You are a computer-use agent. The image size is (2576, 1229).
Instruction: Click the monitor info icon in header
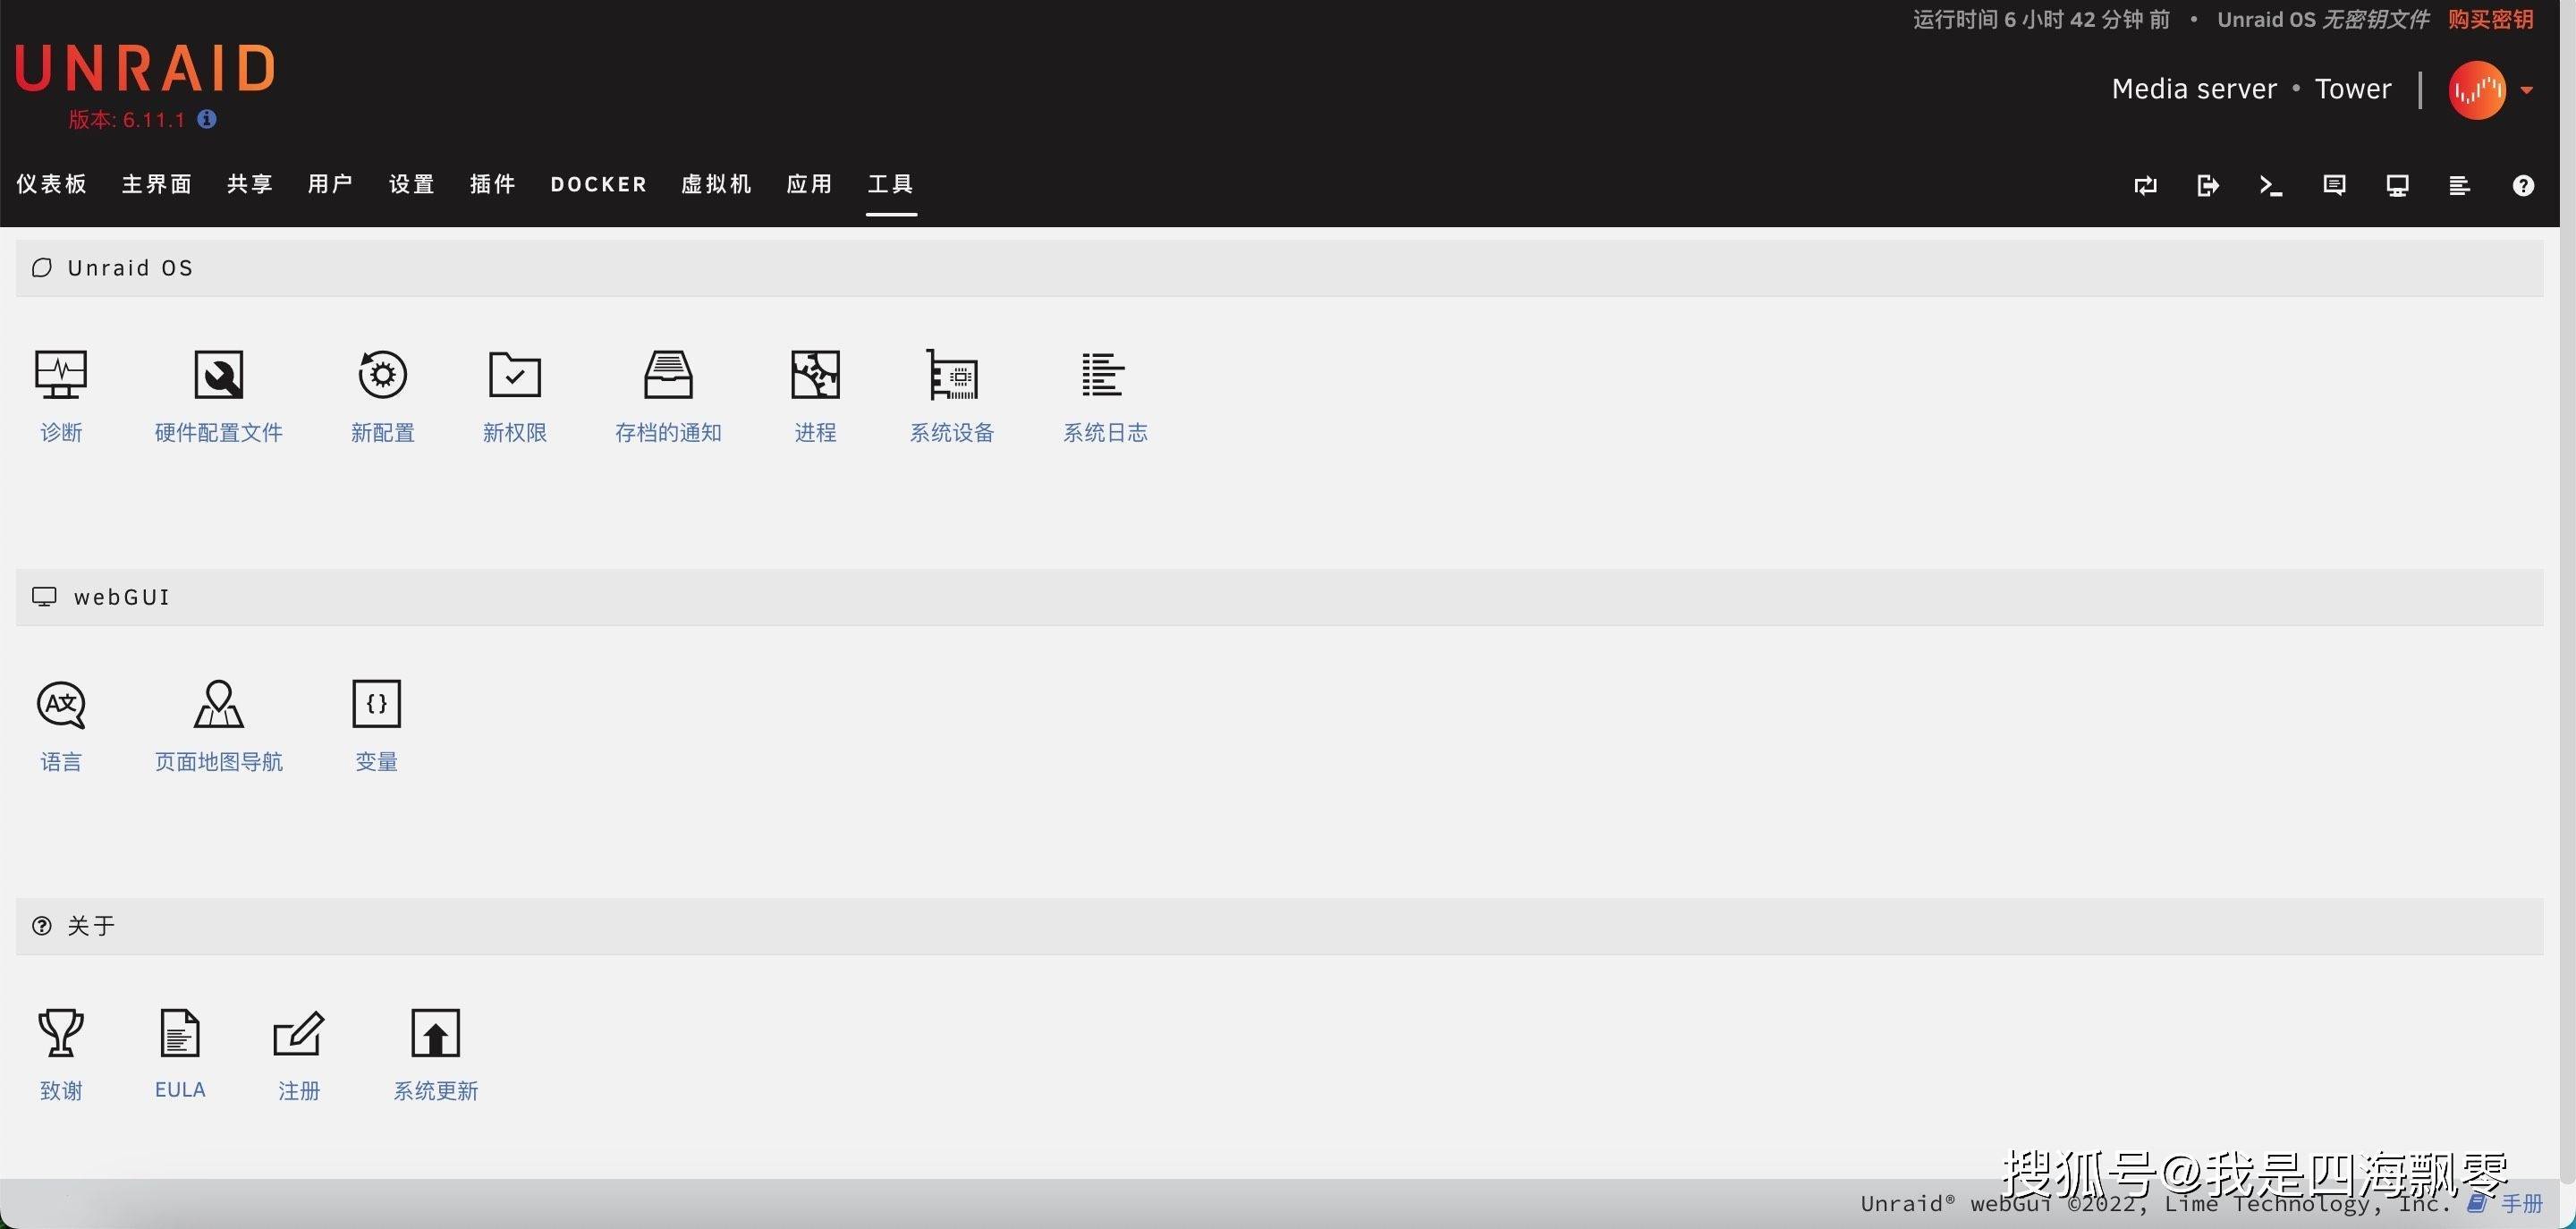(x=2397, y=185)
